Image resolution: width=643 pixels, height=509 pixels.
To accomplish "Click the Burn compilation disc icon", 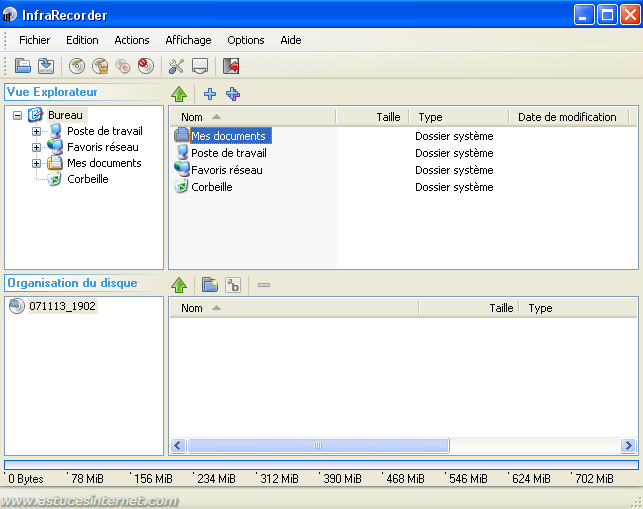I will pos(77,66).
